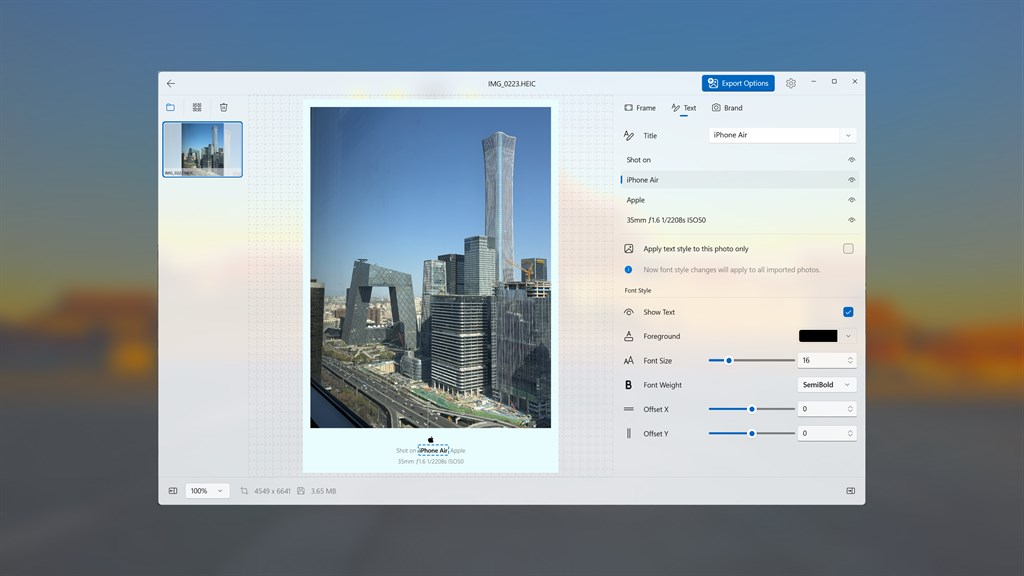Delete photo with the trash icon
This screenshot has width=1024, height=576.
pyautogui.click(x=223, y=107)
